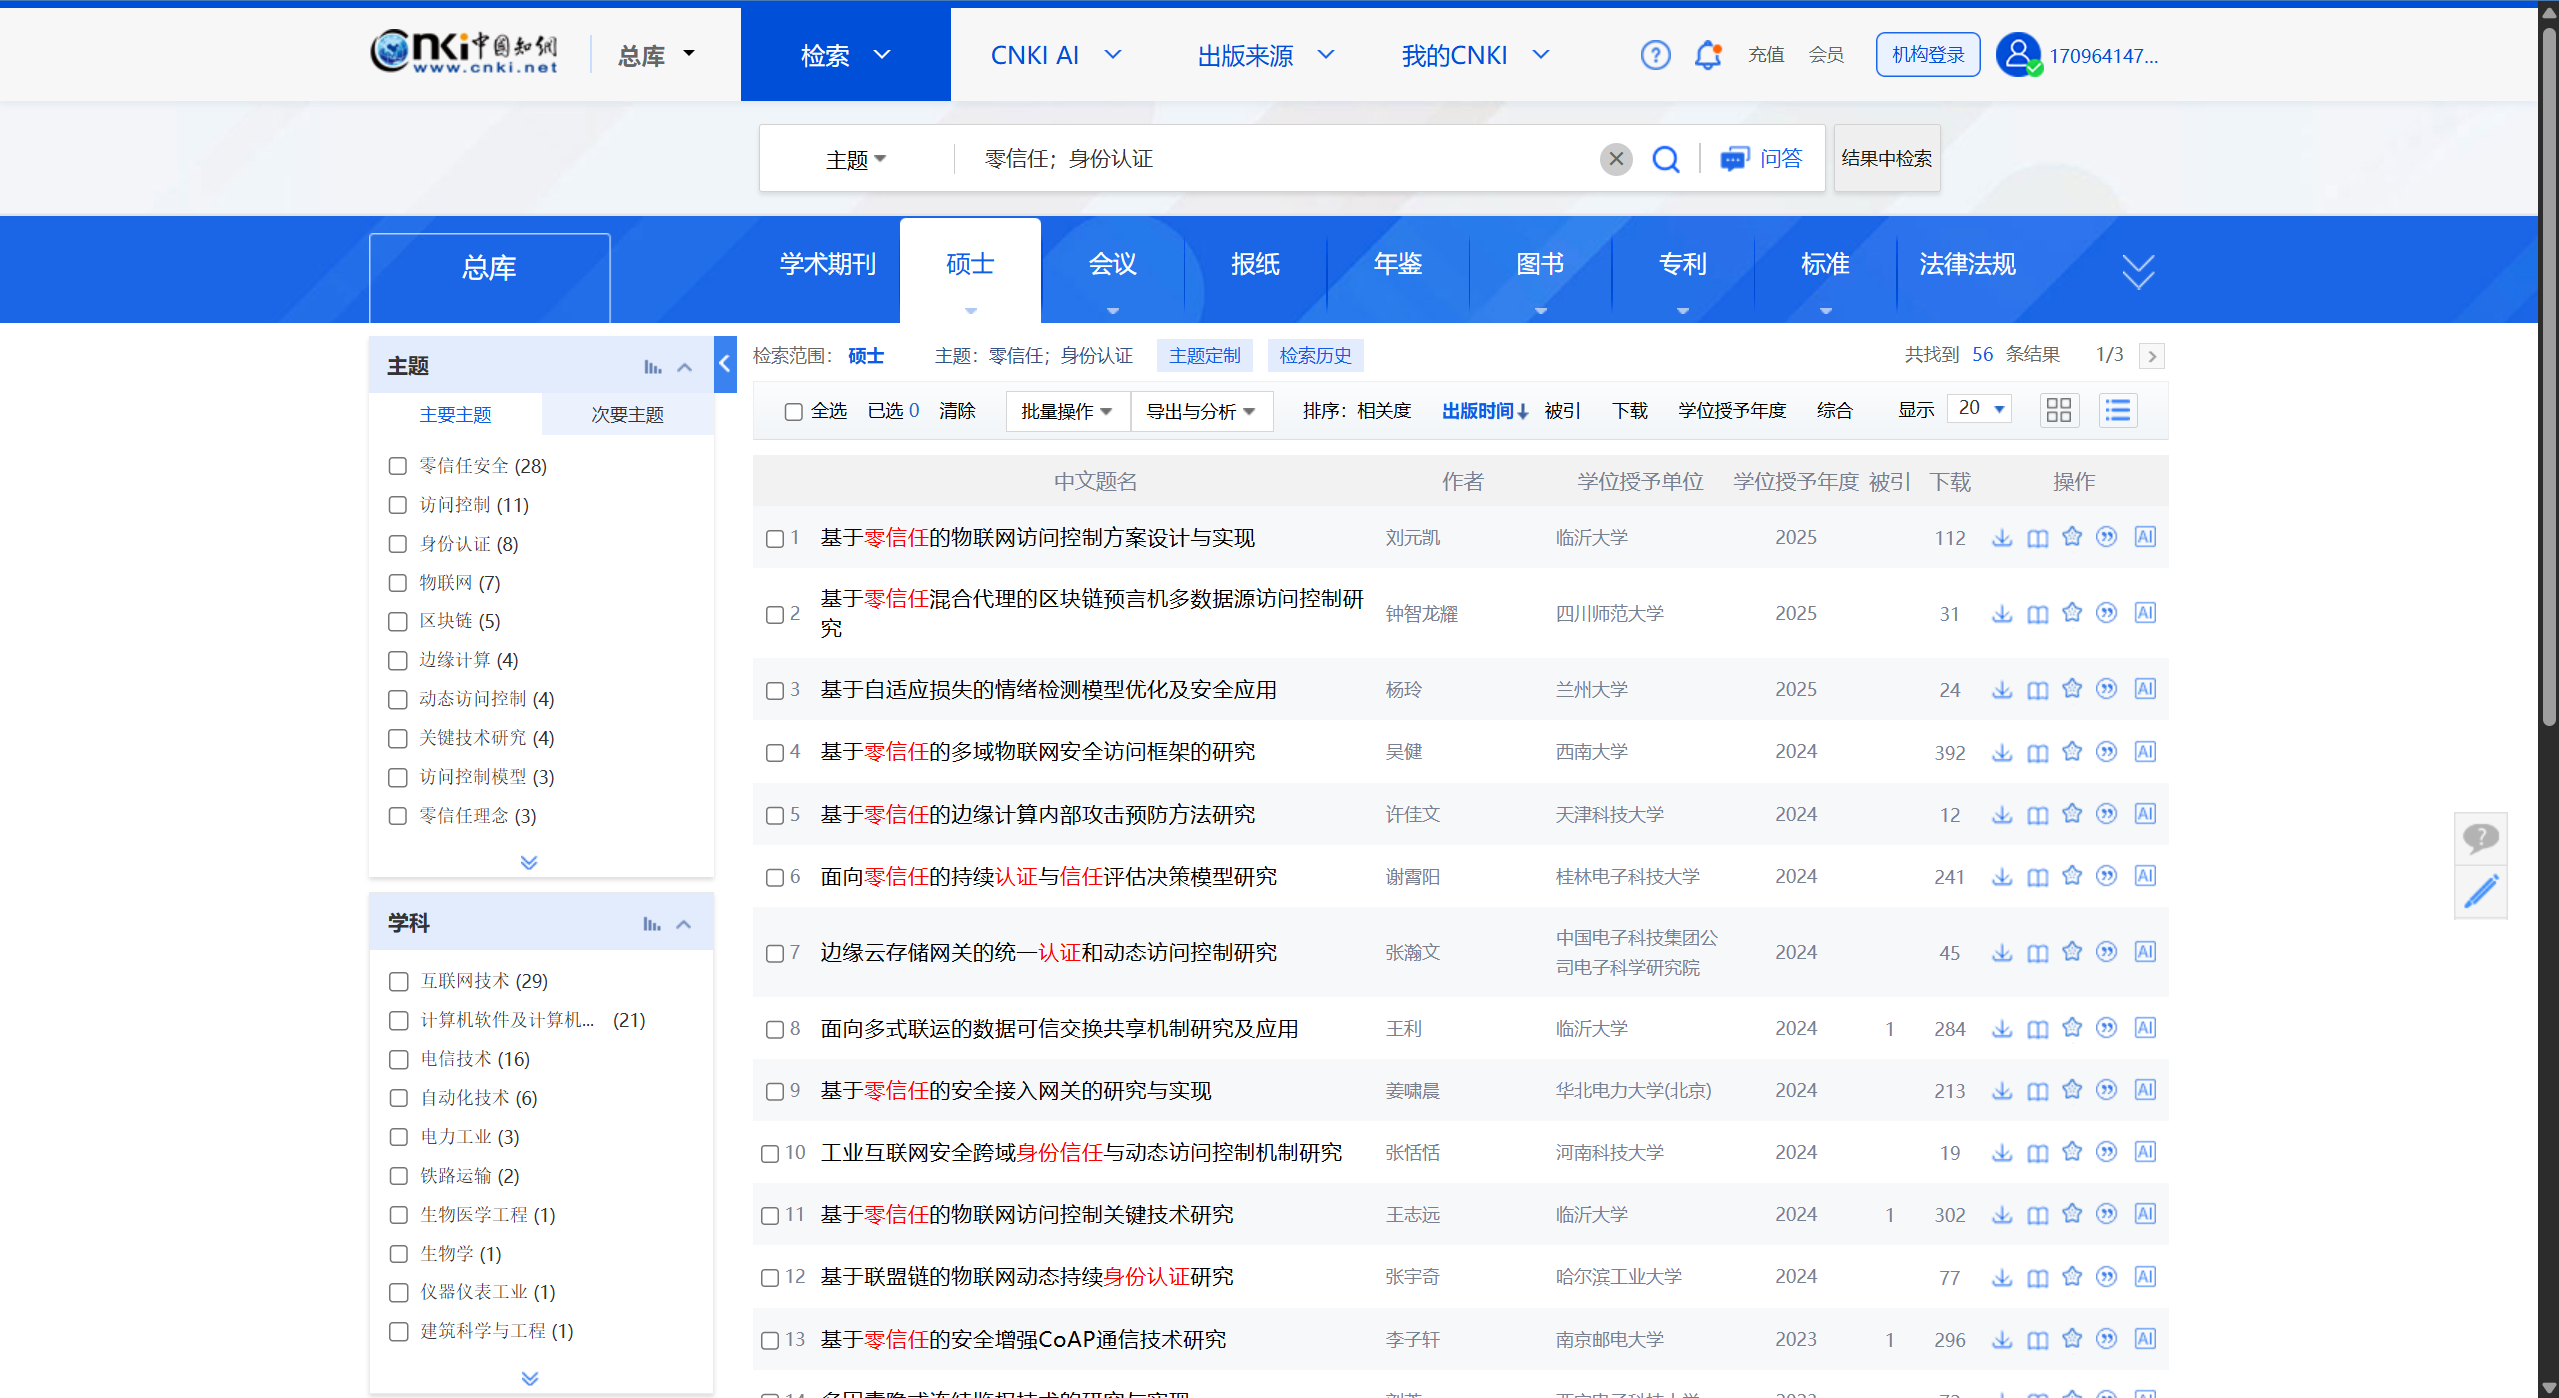Click the help question mark icon
Viewport: 2559px width, 1398px height.
[x=1655, y=55]
